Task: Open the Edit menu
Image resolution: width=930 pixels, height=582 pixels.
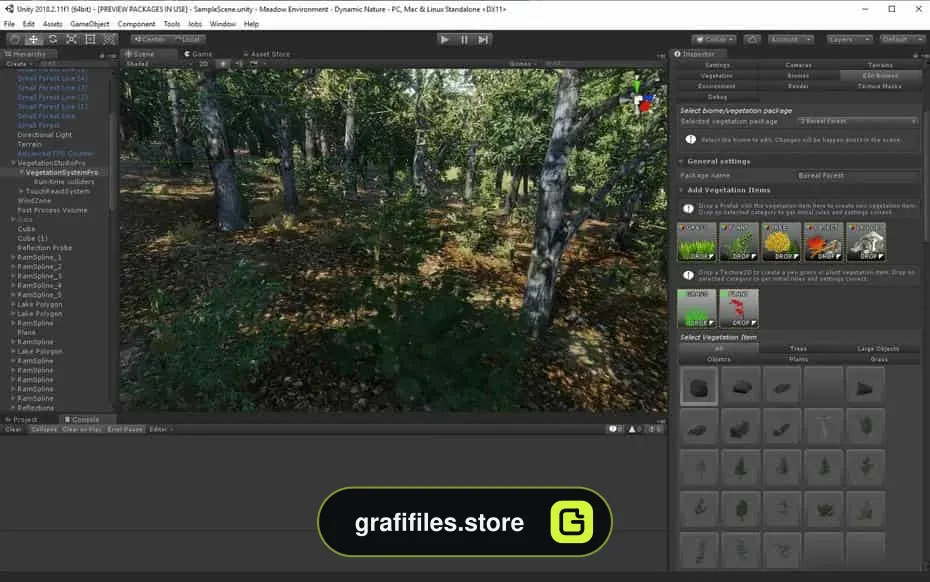Action: 28,24
